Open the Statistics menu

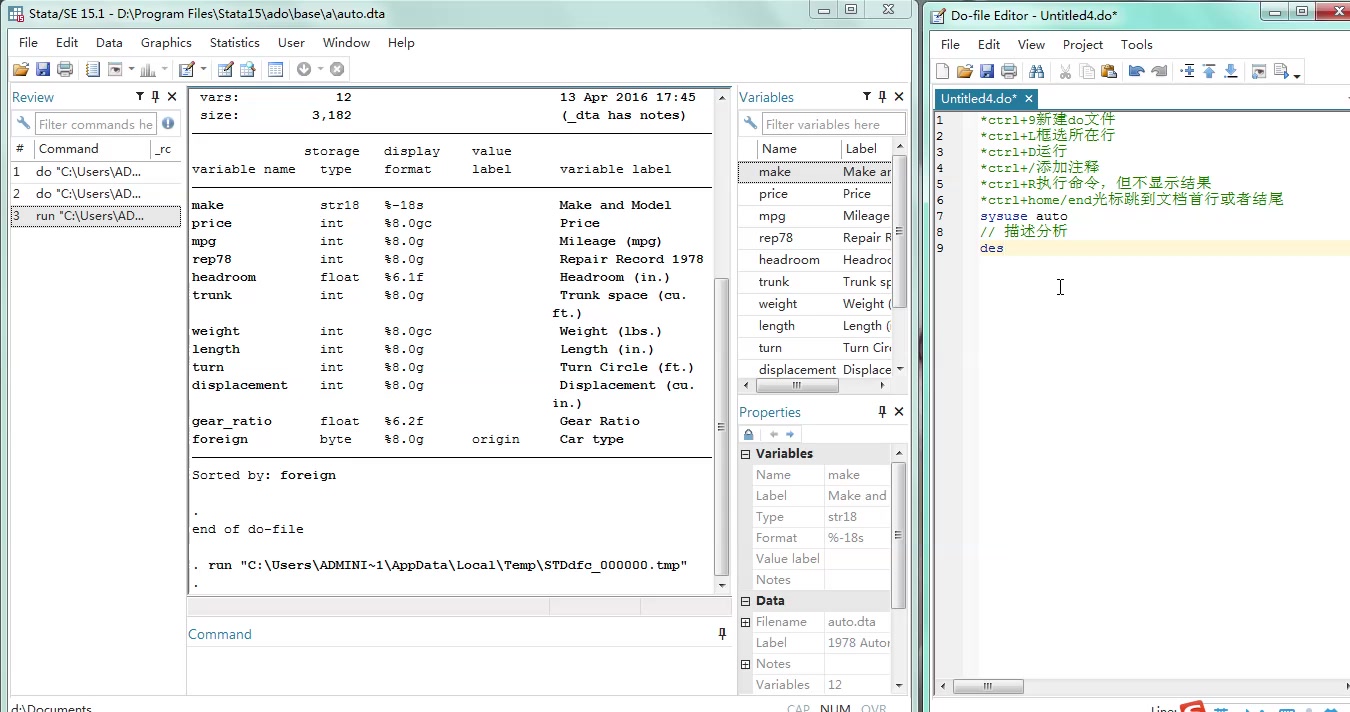pos(234,43)
